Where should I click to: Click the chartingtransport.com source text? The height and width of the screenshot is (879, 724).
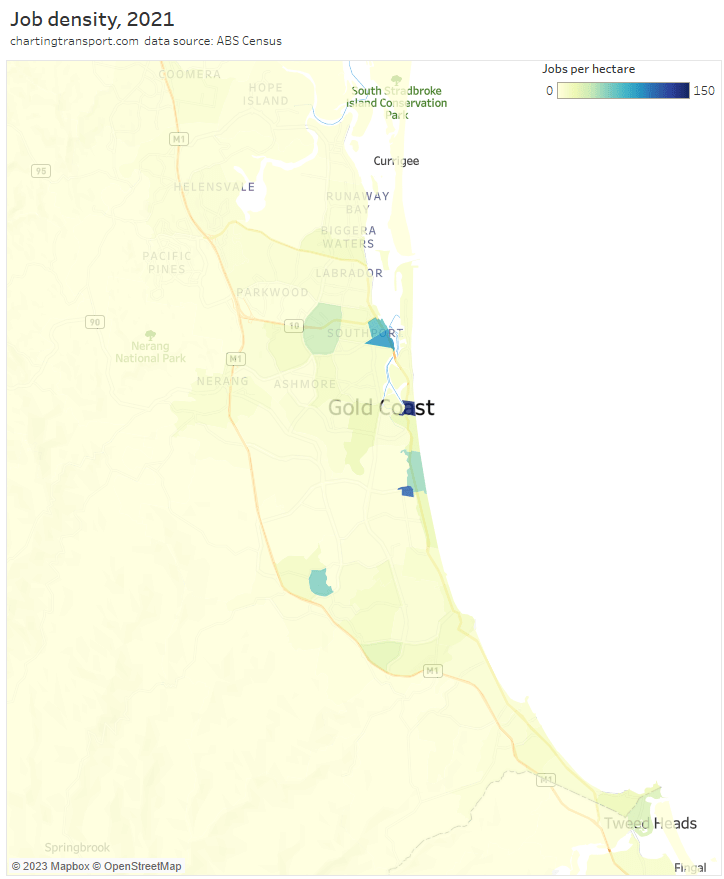pos(74,41)
